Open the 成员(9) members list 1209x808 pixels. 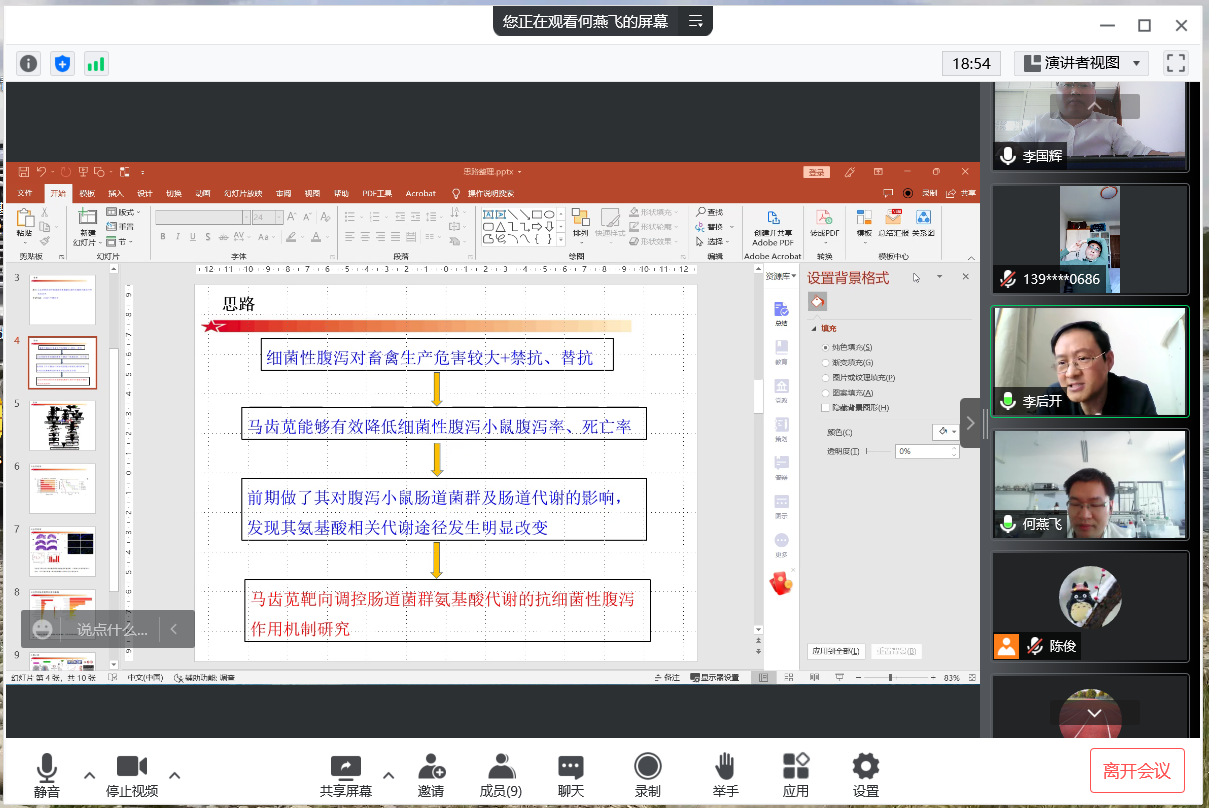[x=501, y=774]
